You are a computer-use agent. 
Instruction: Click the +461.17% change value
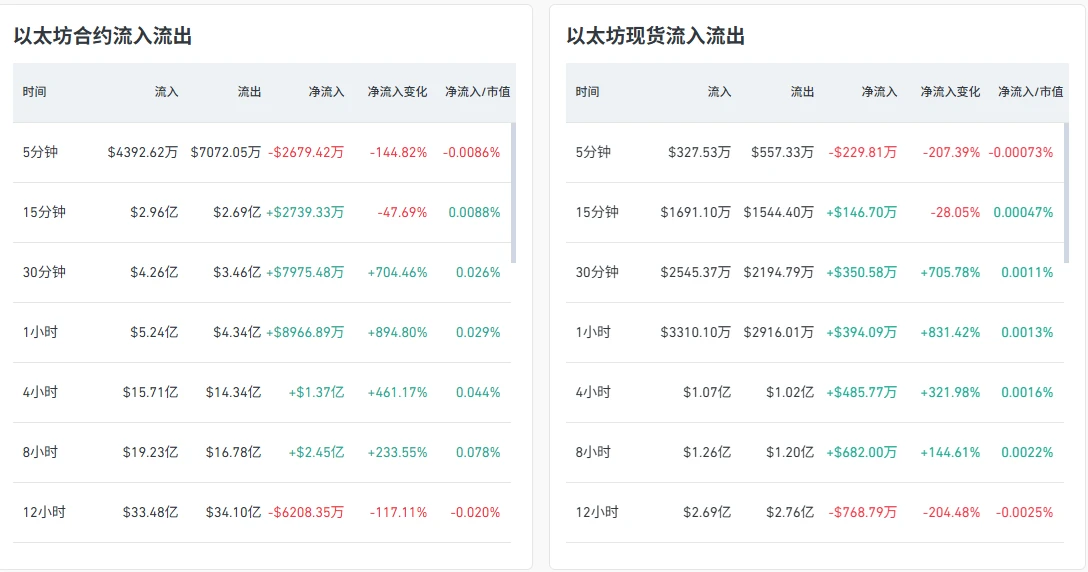coord(398,392)
